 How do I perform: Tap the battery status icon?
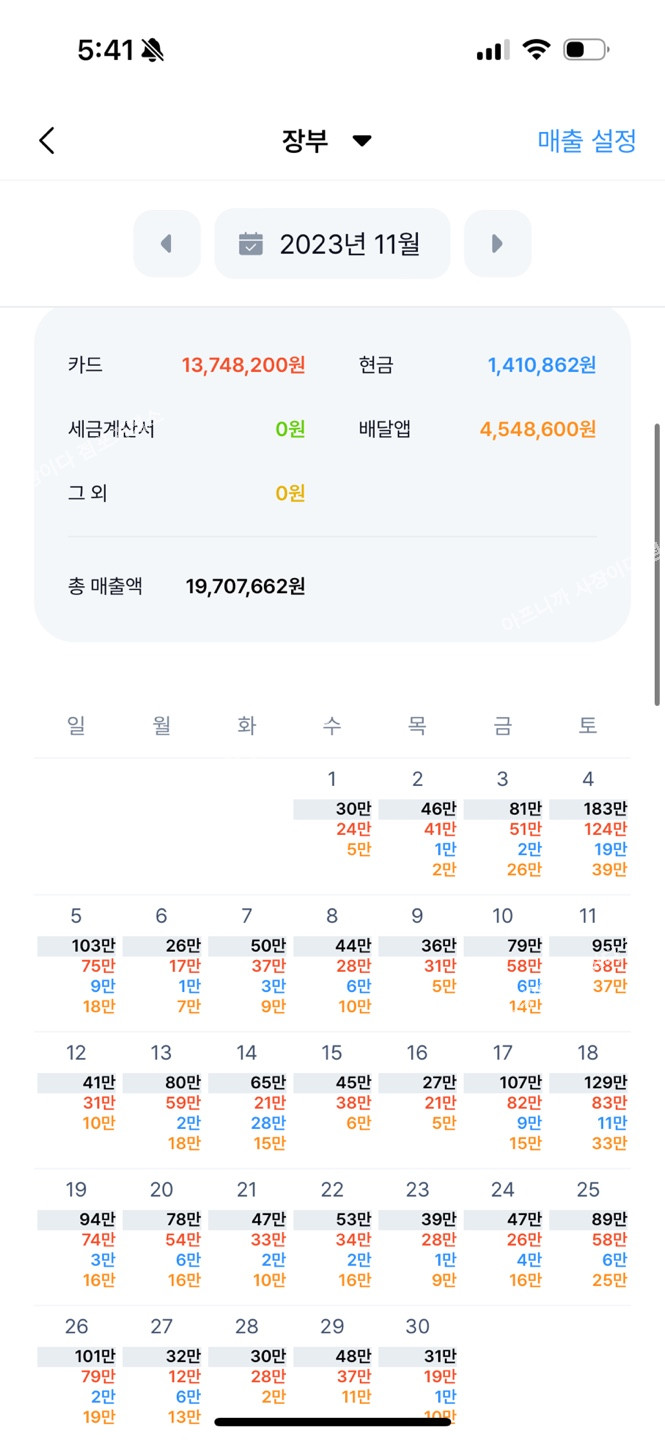coord(586,50)
